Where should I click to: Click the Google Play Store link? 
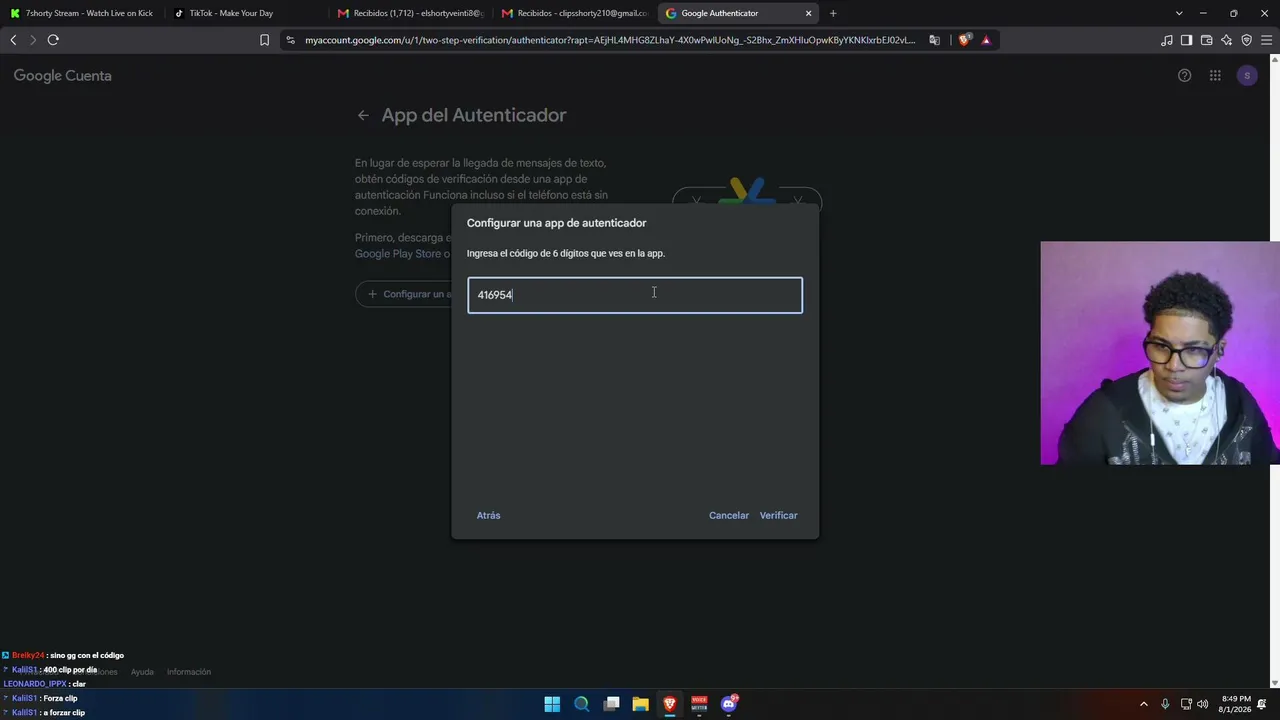pyautogui.click(x=398, y=254)
